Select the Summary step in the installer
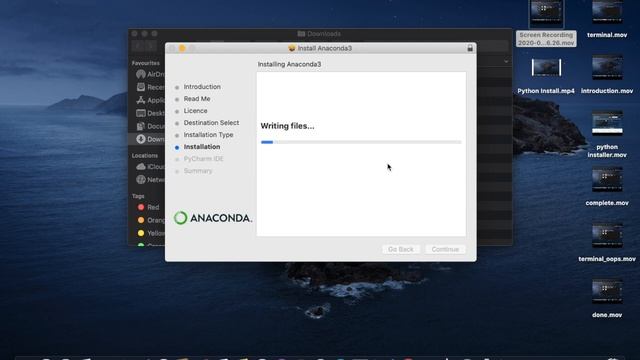Image resolution: width=640 pixels, height=360 pixels. coord(198,171)
